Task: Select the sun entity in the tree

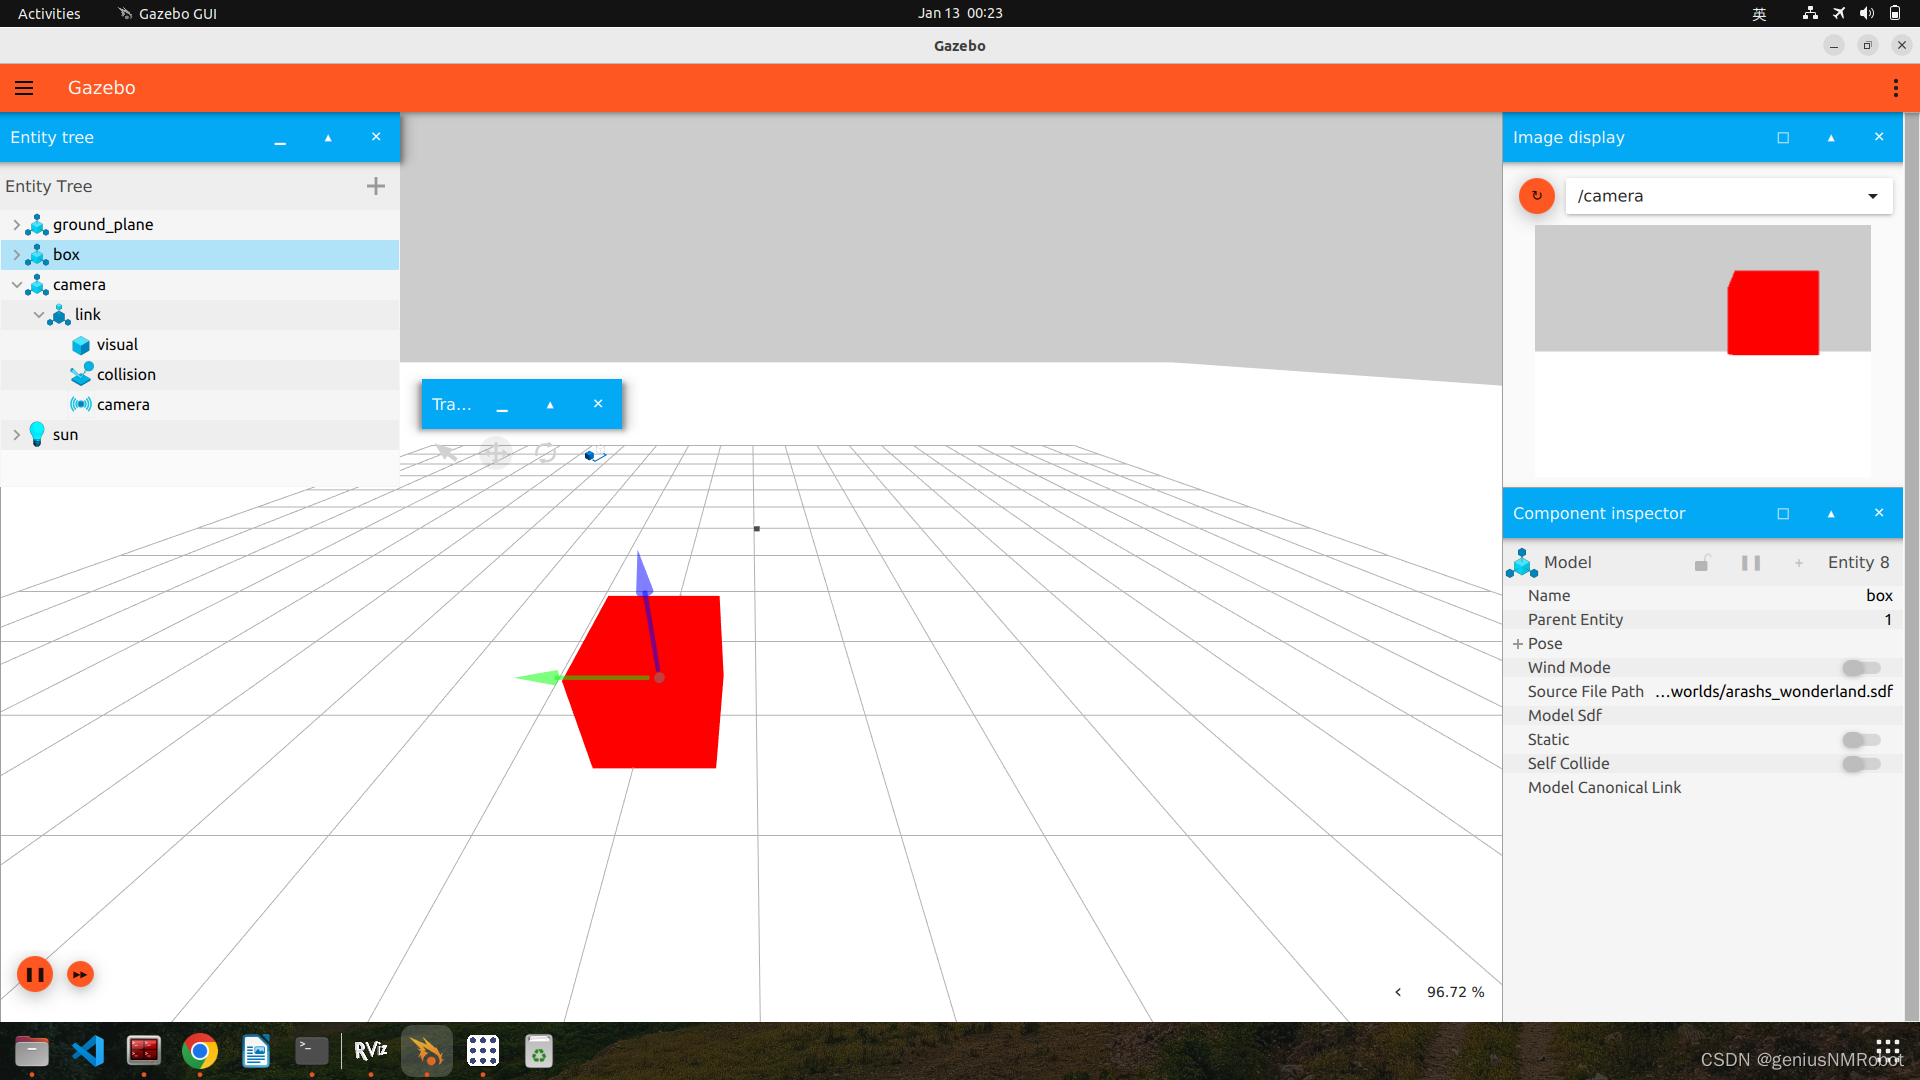Action: tap(65, 435)
